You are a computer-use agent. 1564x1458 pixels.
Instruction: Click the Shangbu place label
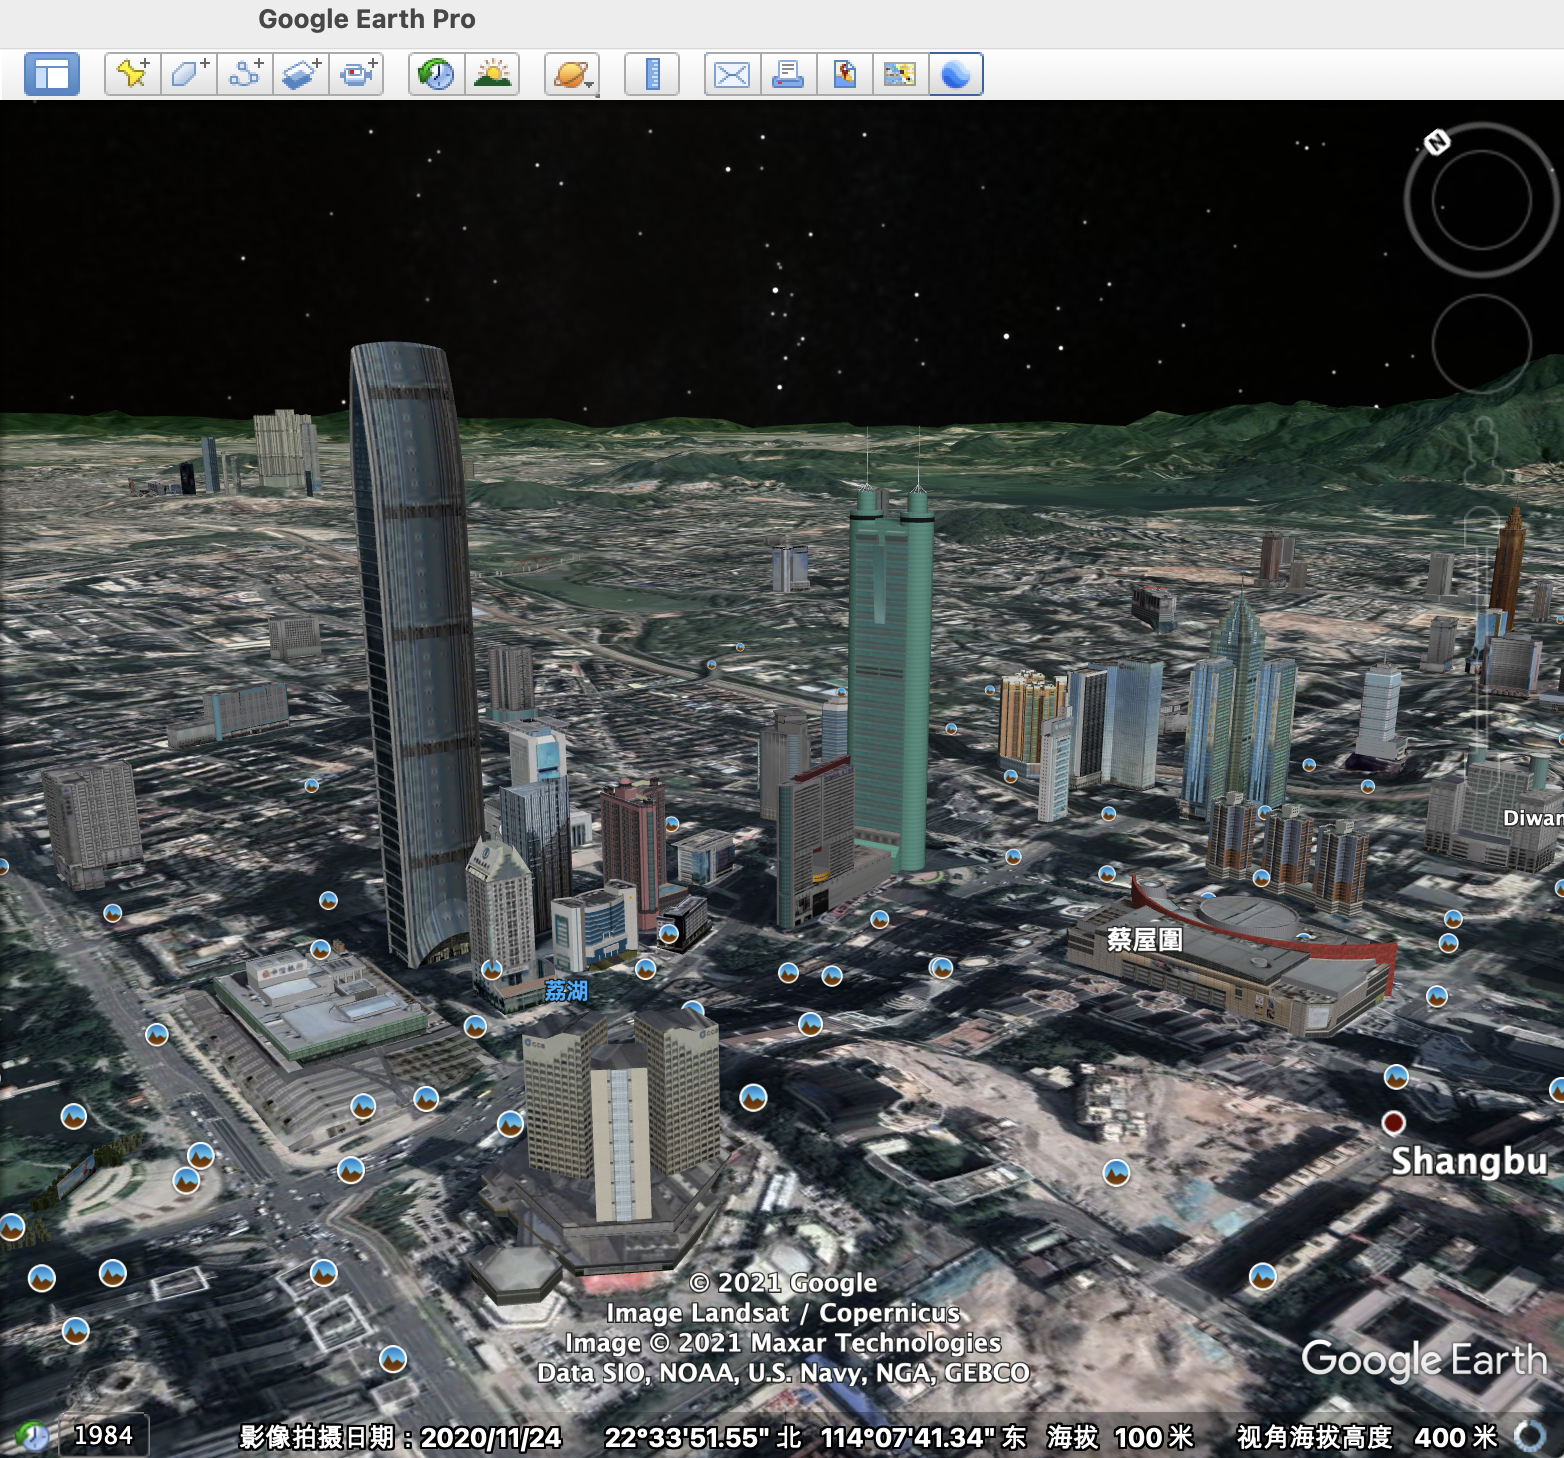[1469, 1161]
